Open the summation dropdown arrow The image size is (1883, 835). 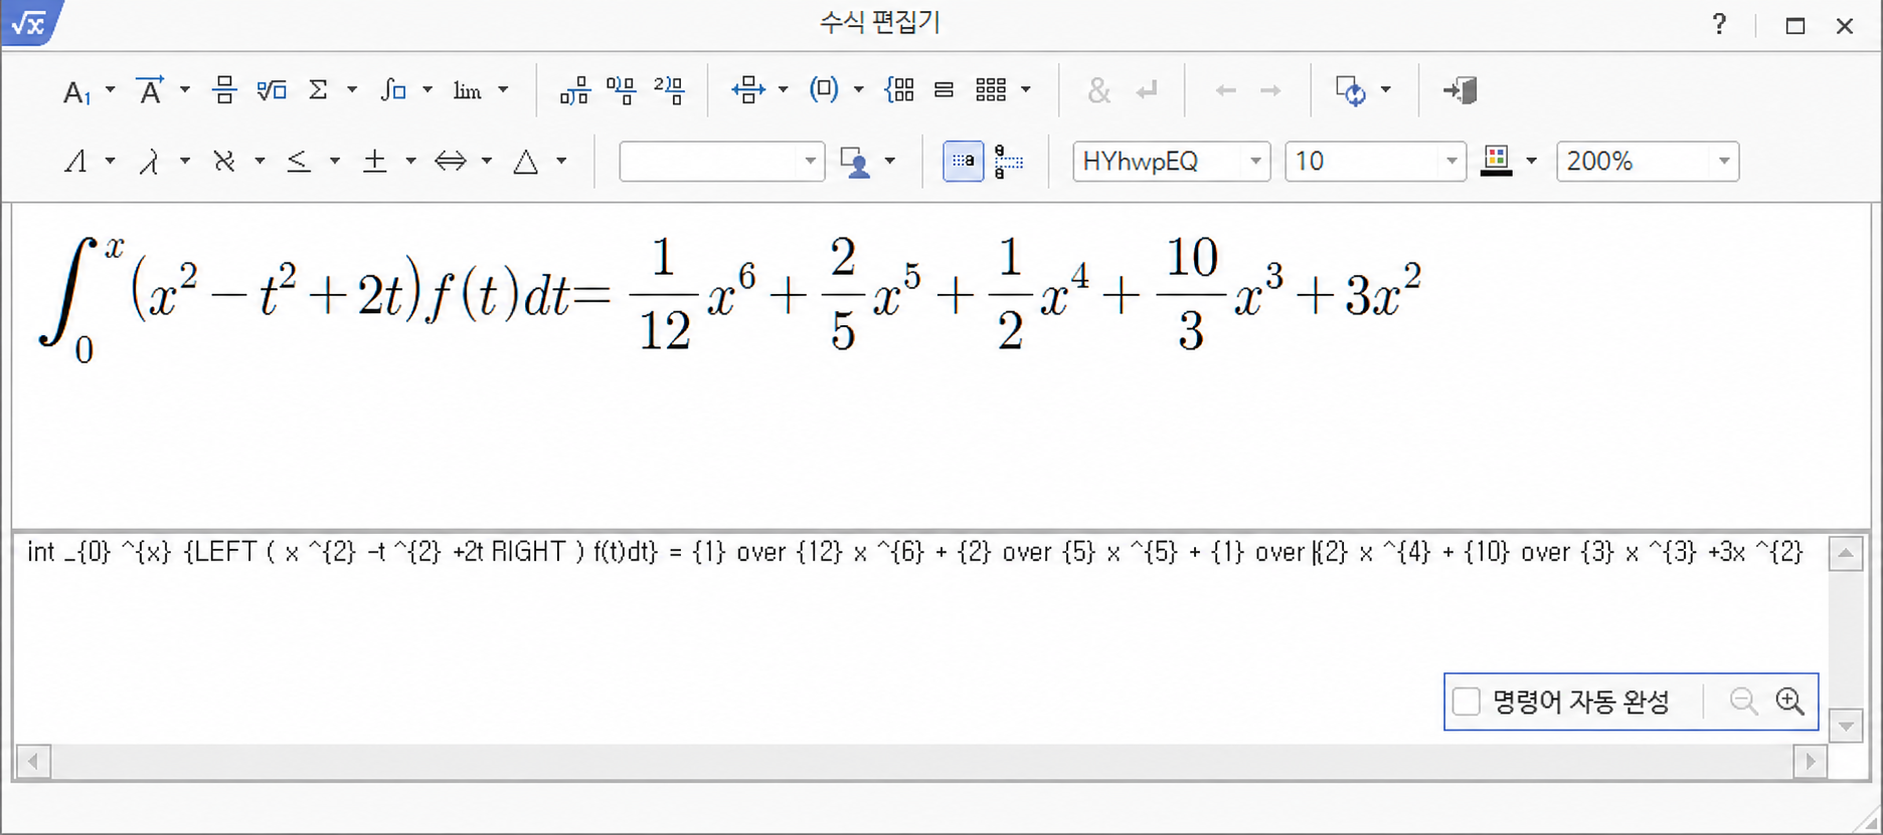click(x=352, y=91)
